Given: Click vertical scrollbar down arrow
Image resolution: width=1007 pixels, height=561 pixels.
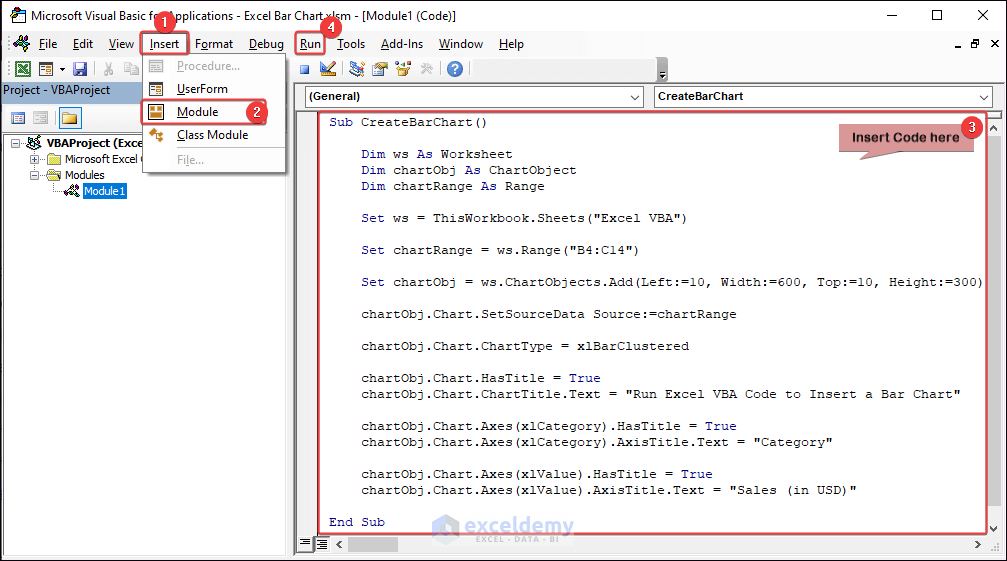Looking at the screenshot, I should (994, 529).
